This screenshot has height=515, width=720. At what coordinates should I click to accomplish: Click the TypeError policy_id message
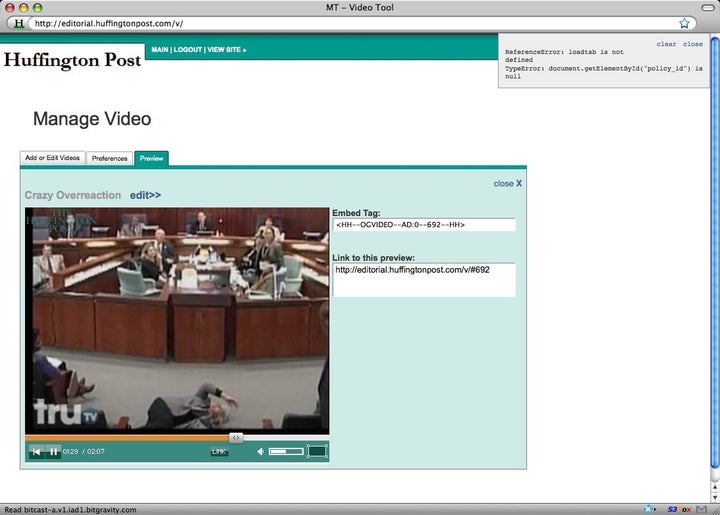pos(603,73)
